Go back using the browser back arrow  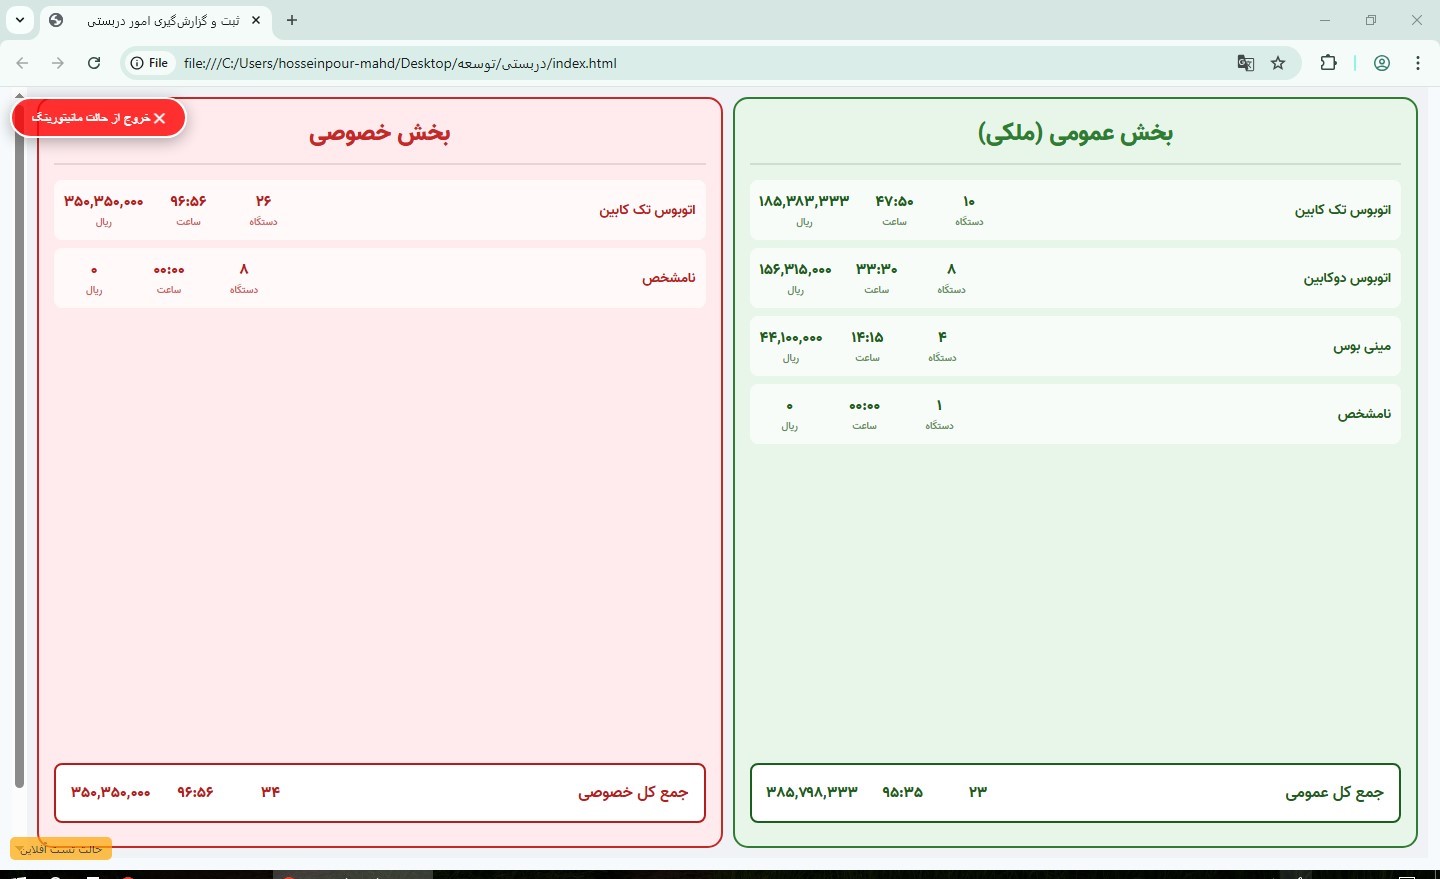22,63
